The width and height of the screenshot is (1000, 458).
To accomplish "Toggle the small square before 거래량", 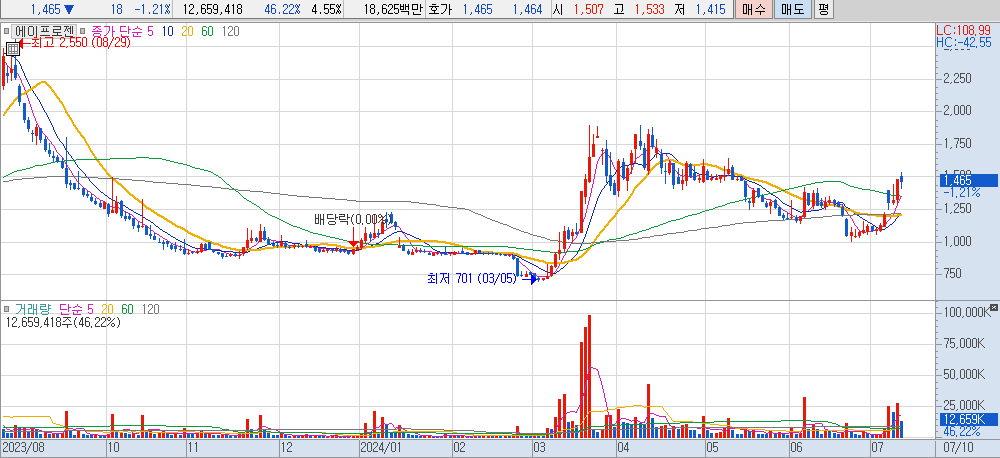I will pos(6,309).
